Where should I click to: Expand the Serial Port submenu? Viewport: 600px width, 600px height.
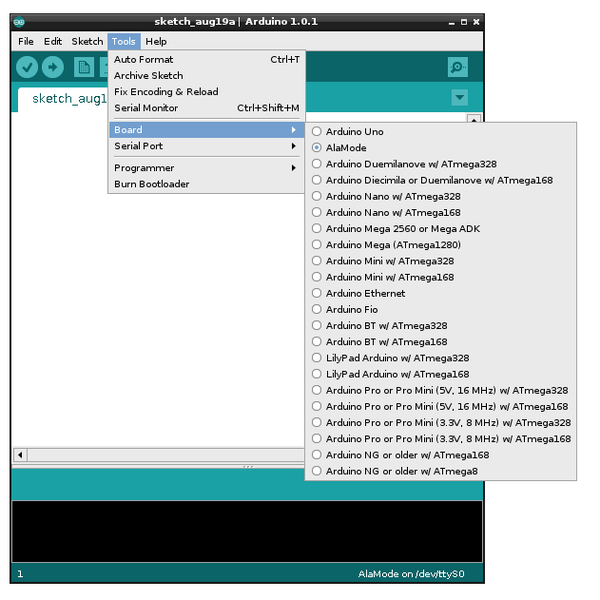[x=207, y=146]
